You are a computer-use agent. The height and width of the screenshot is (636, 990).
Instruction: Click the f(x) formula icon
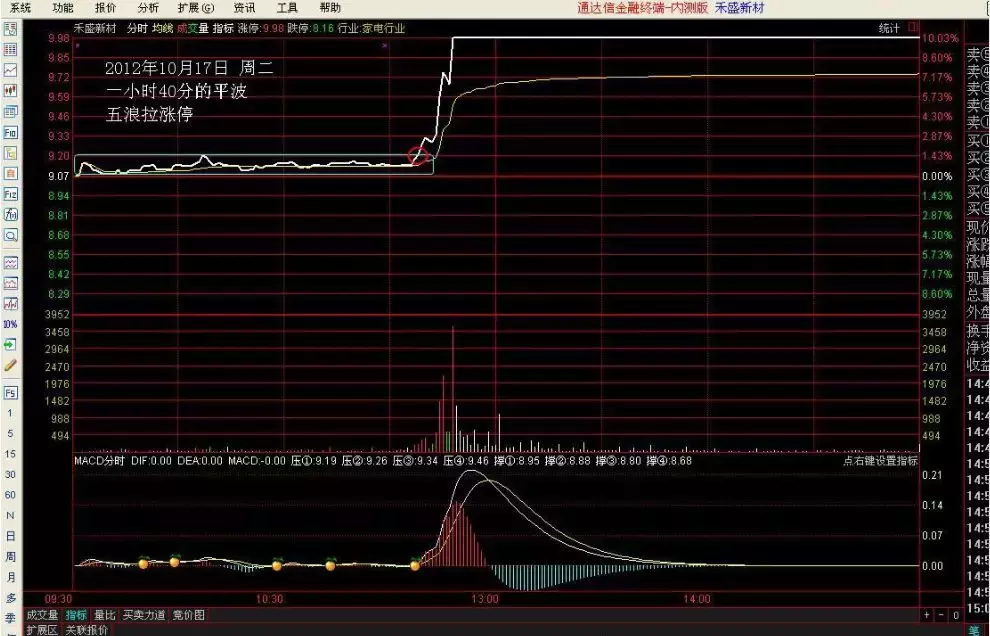coord(11,215)
